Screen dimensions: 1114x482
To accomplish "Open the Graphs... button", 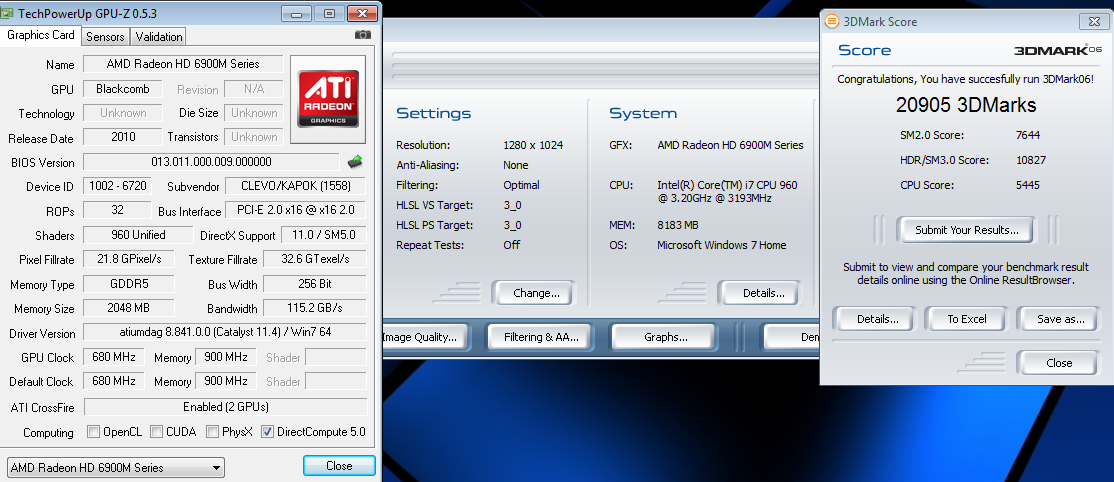I will pyautogui.click(x=665, y=337).
